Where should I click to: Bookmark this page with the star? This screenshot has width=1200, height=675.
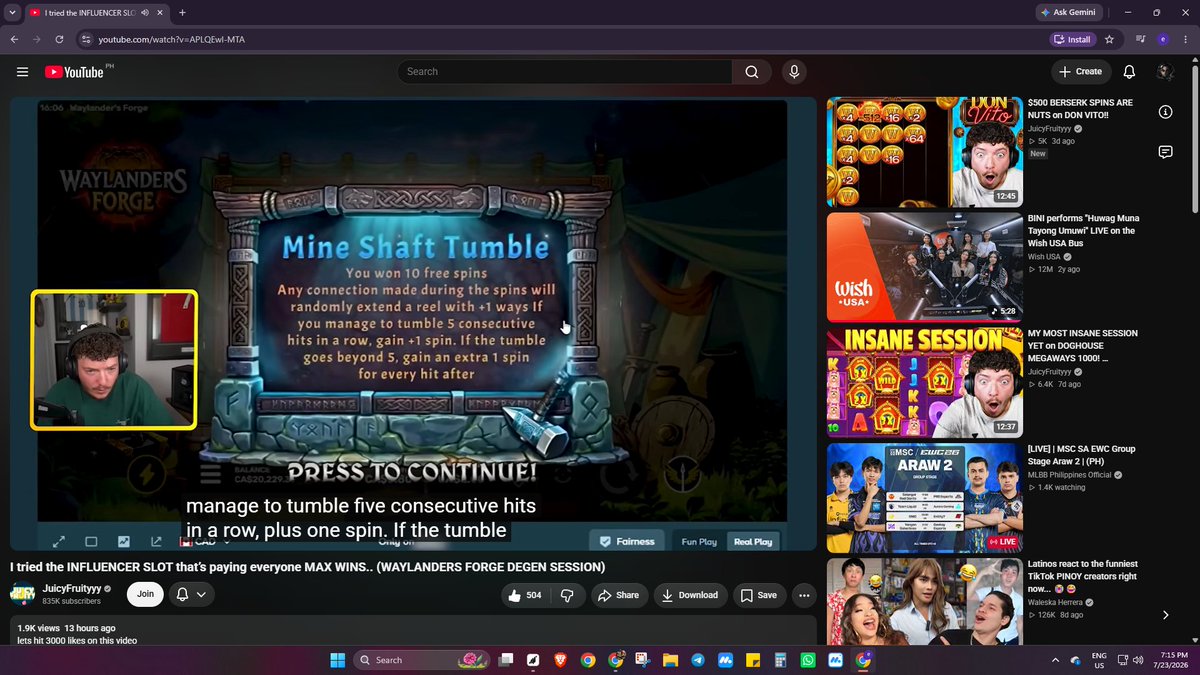[x=1109, y=39]
